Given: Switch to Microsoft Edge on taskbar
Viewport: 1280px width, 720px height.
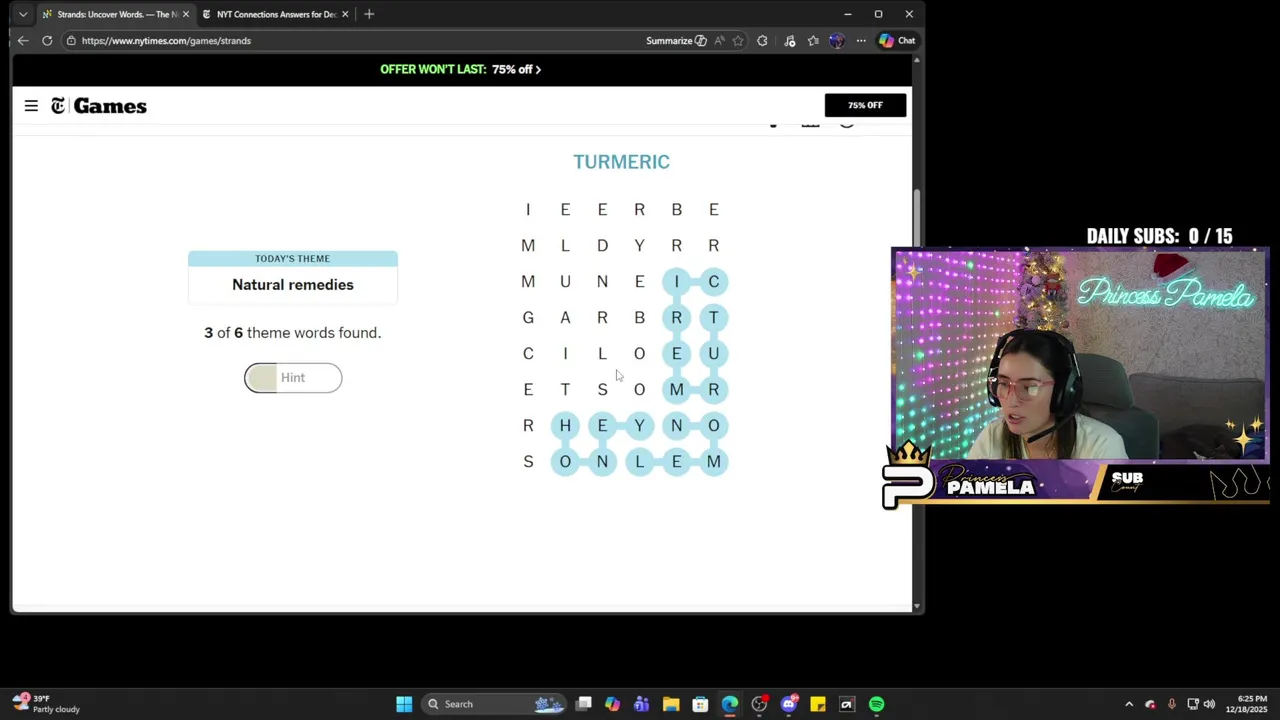Looking at the screenshot, I should coord(729,704).
